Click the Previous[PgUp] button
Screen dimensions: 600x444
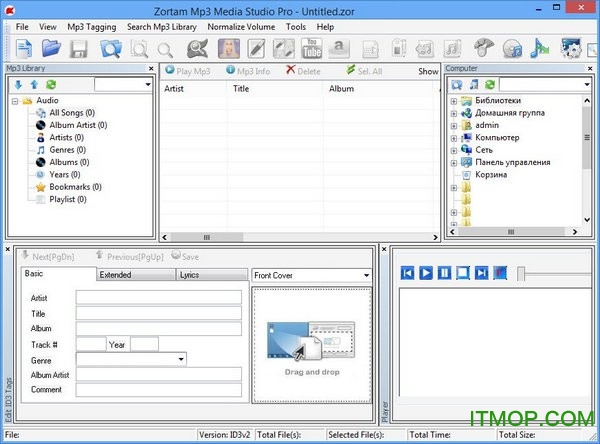tap(129, 256)
